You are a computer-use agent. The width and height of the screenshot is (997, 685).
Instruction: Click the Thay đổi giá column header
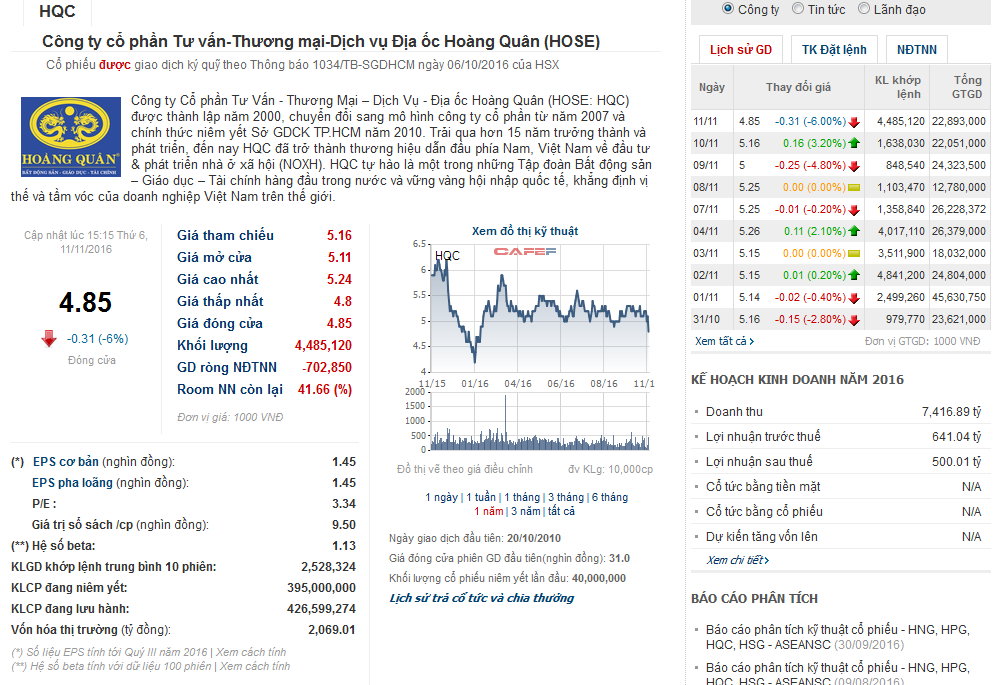click(799, 87)
